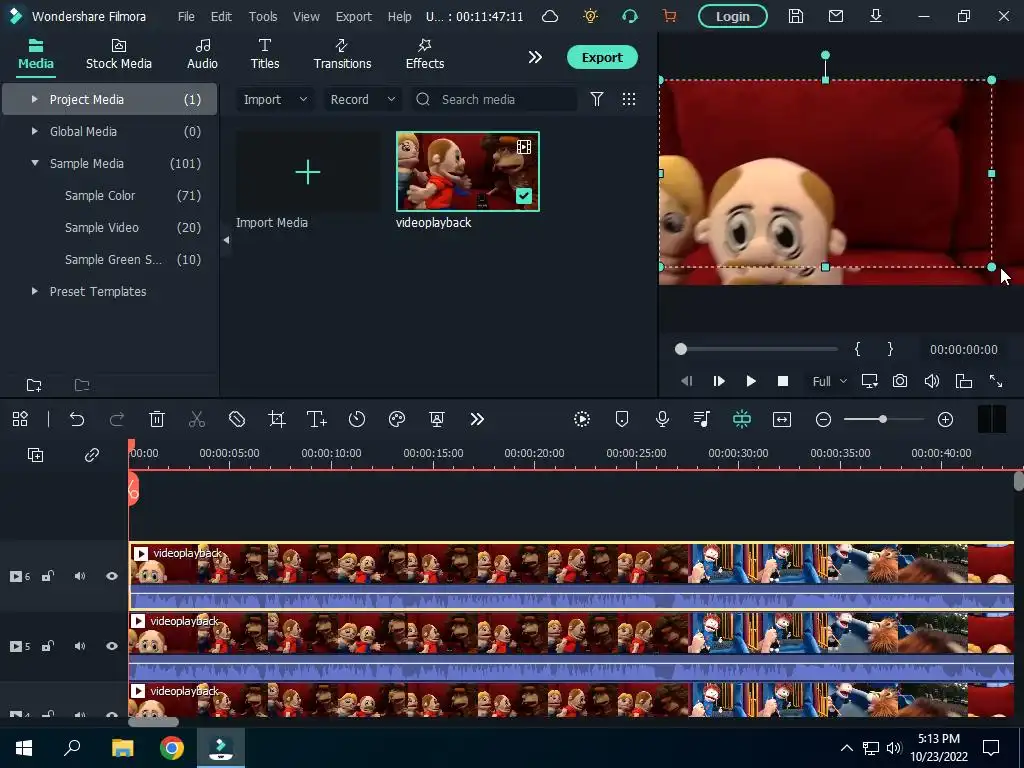Collapse Sample Media folder
Image resolution: width=1024 pixels, height=768 pixels.
click(x=35, y=163)
